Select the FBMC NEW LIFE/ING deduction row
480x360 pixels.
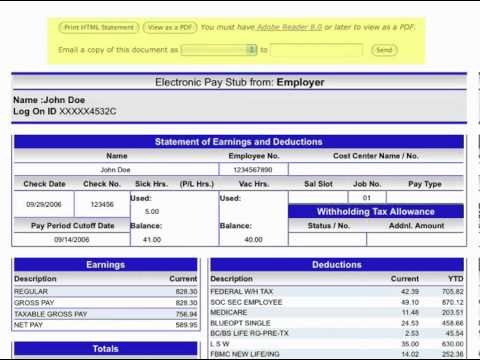click(x=337, y=354)
